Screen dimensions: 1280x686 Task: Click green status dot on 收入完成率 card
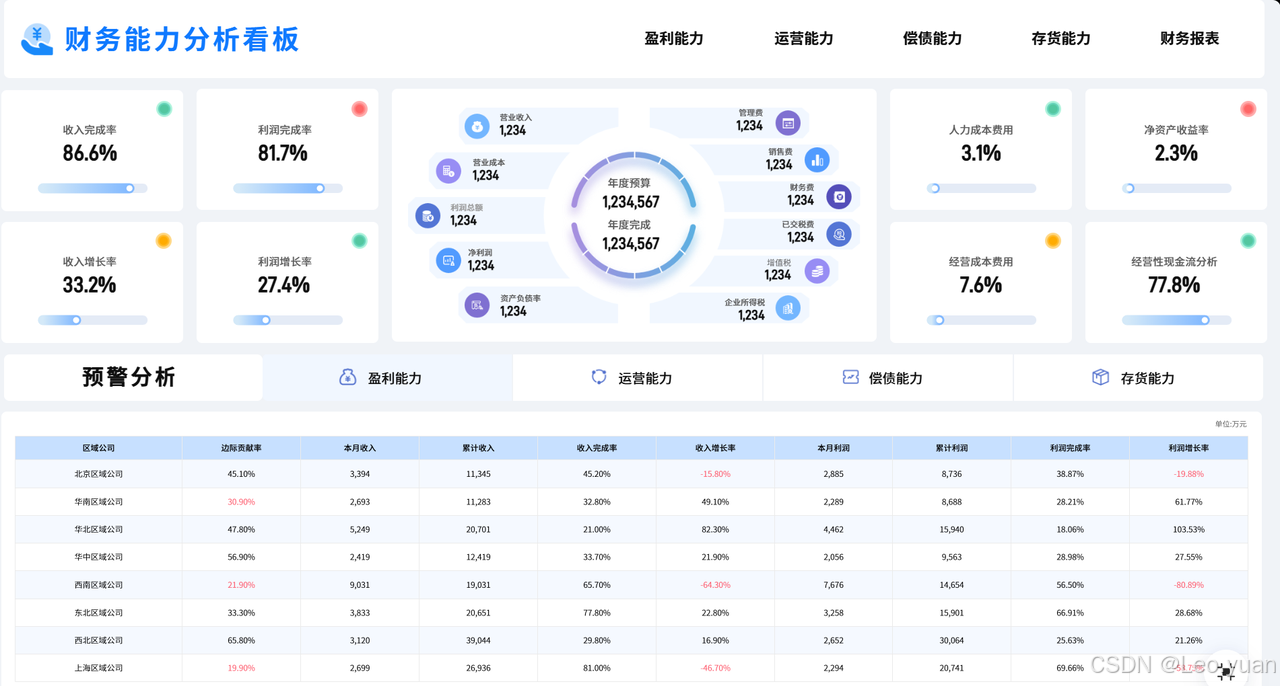pyautogui.click(x=164, y=109)
